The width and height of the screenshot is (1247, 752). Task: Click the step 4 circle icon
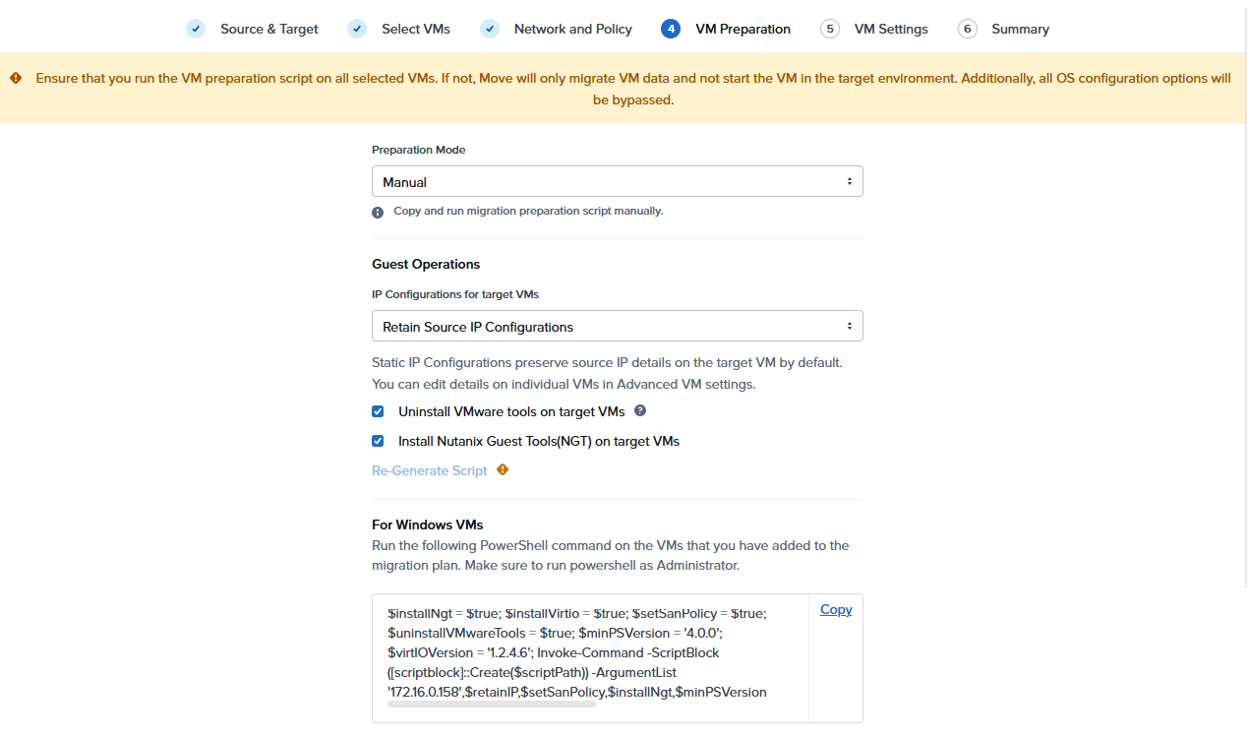670,29
